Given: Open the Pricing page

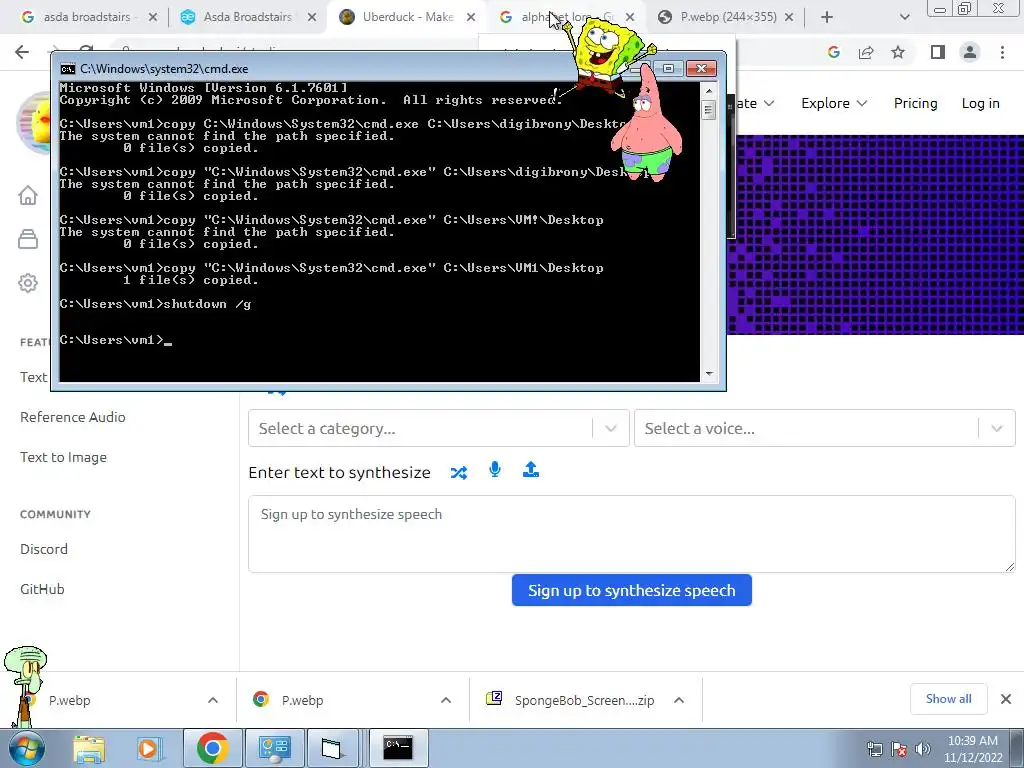Looking at the screenshot, I should 916,103.
